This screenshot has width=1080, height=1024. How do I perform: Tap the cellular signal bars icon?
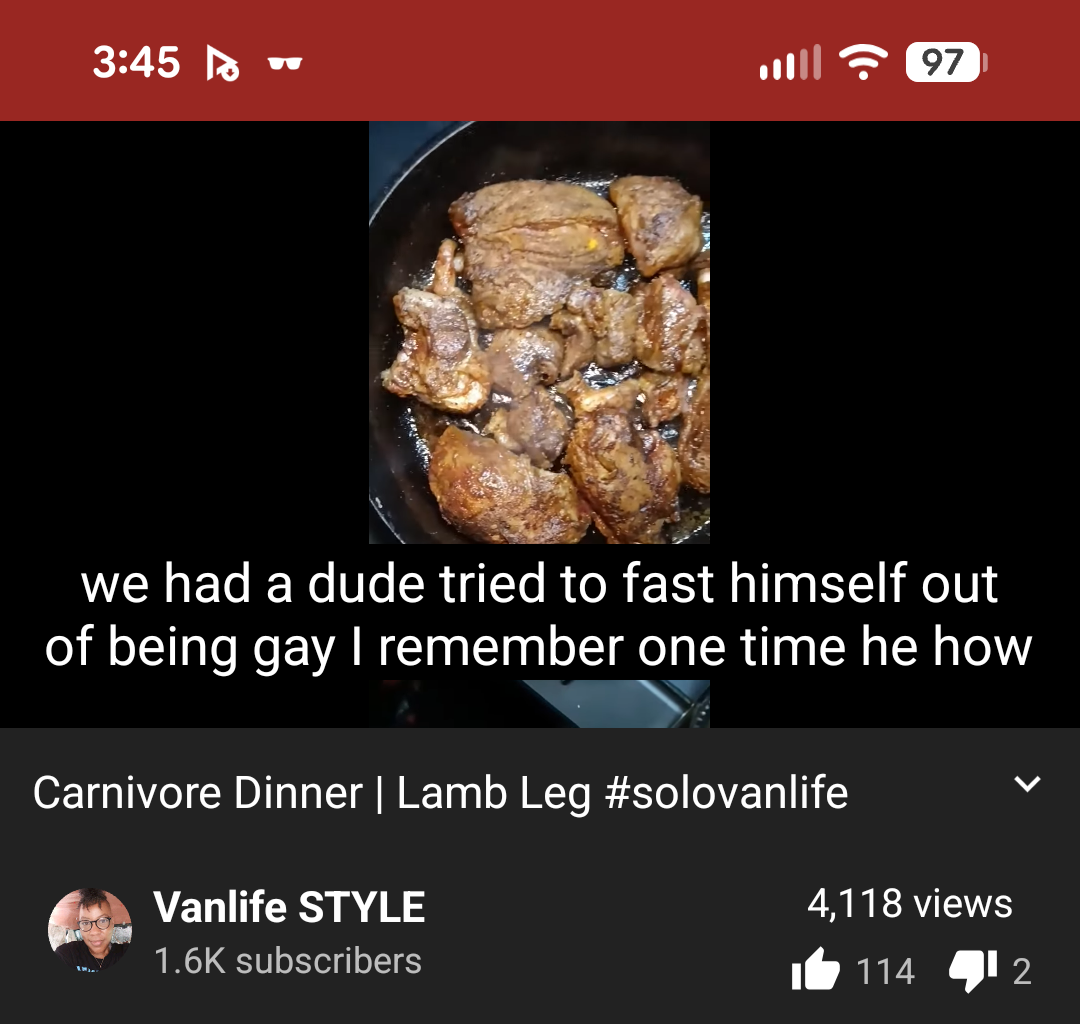pos(790,62)
